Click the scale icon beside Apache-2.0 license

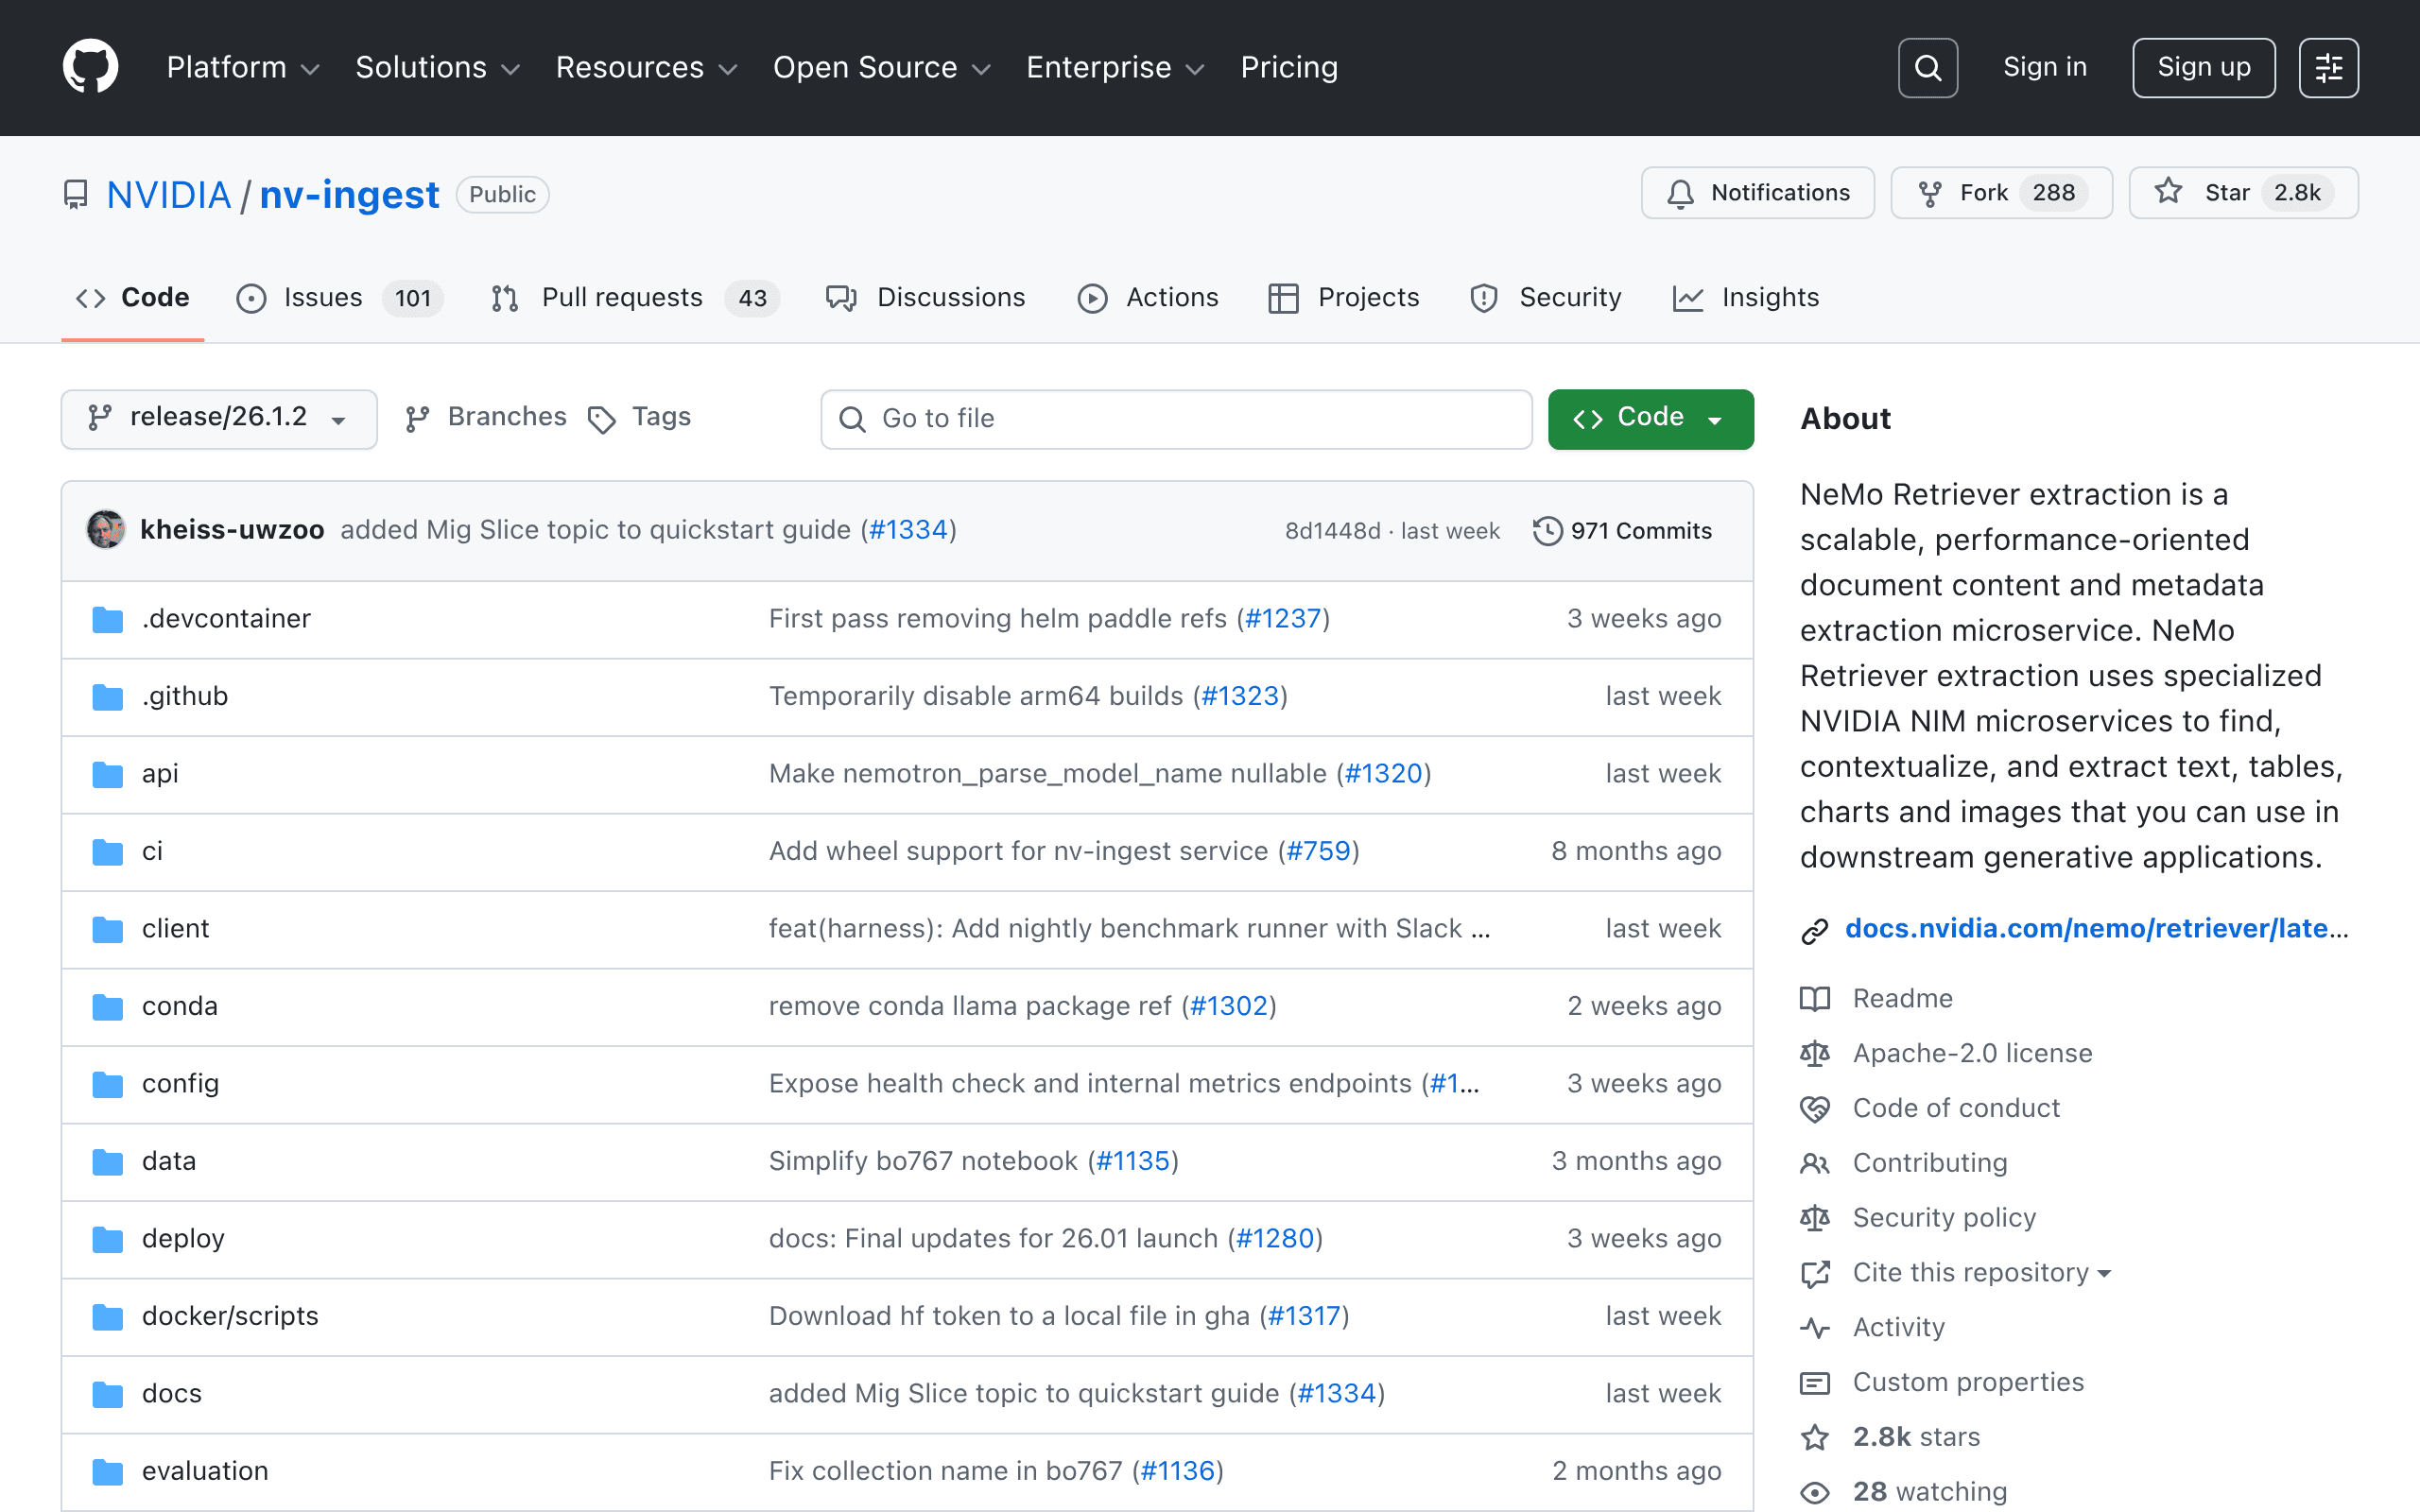(x=1815, y=1053)
